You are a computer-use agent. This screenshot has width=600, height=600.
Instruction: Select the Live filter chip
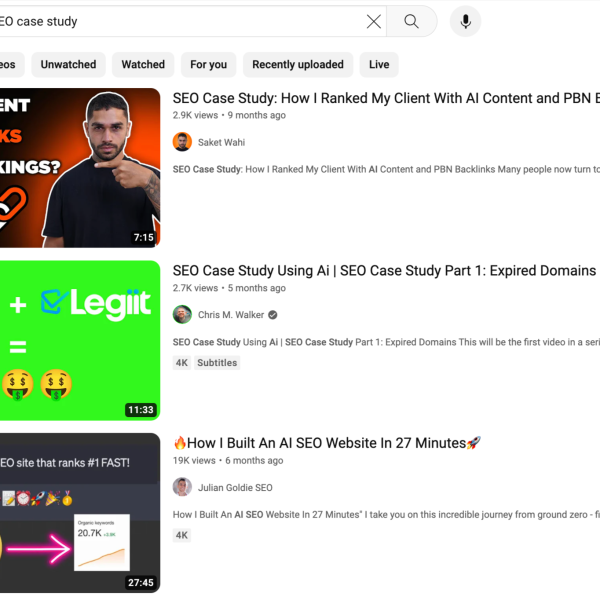(x=379, y=65)
